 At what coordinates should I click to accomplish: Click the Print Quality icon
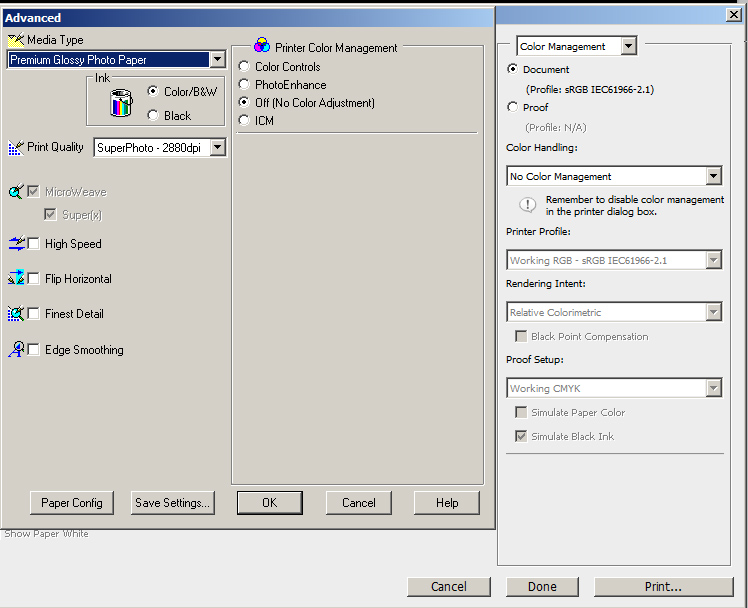click(x=15, y=148)
